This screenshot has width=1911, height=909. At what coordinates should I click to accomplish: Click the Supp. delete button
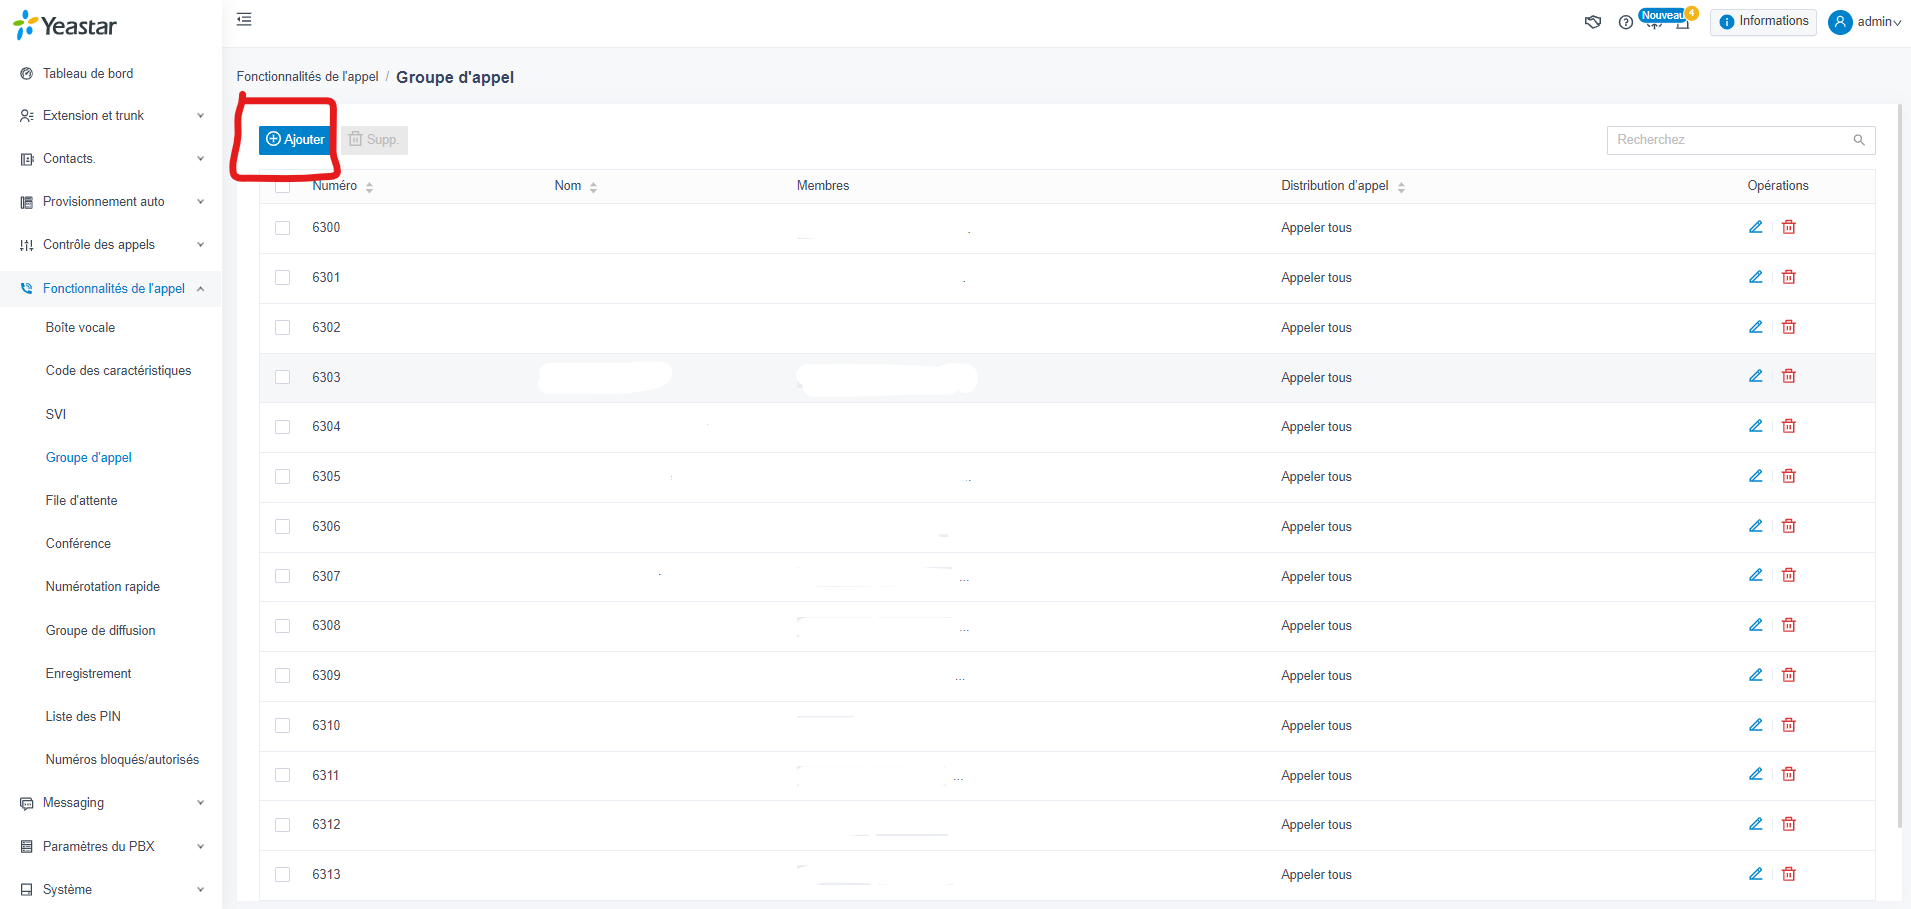(374, 140)
